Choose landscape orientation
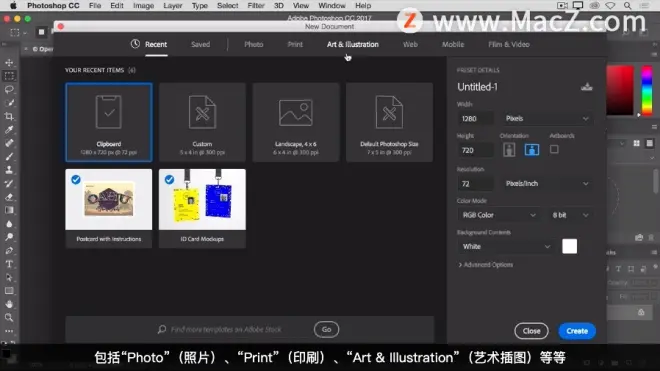The height and width of the screenshot is (371, 660). coord(532,149)
